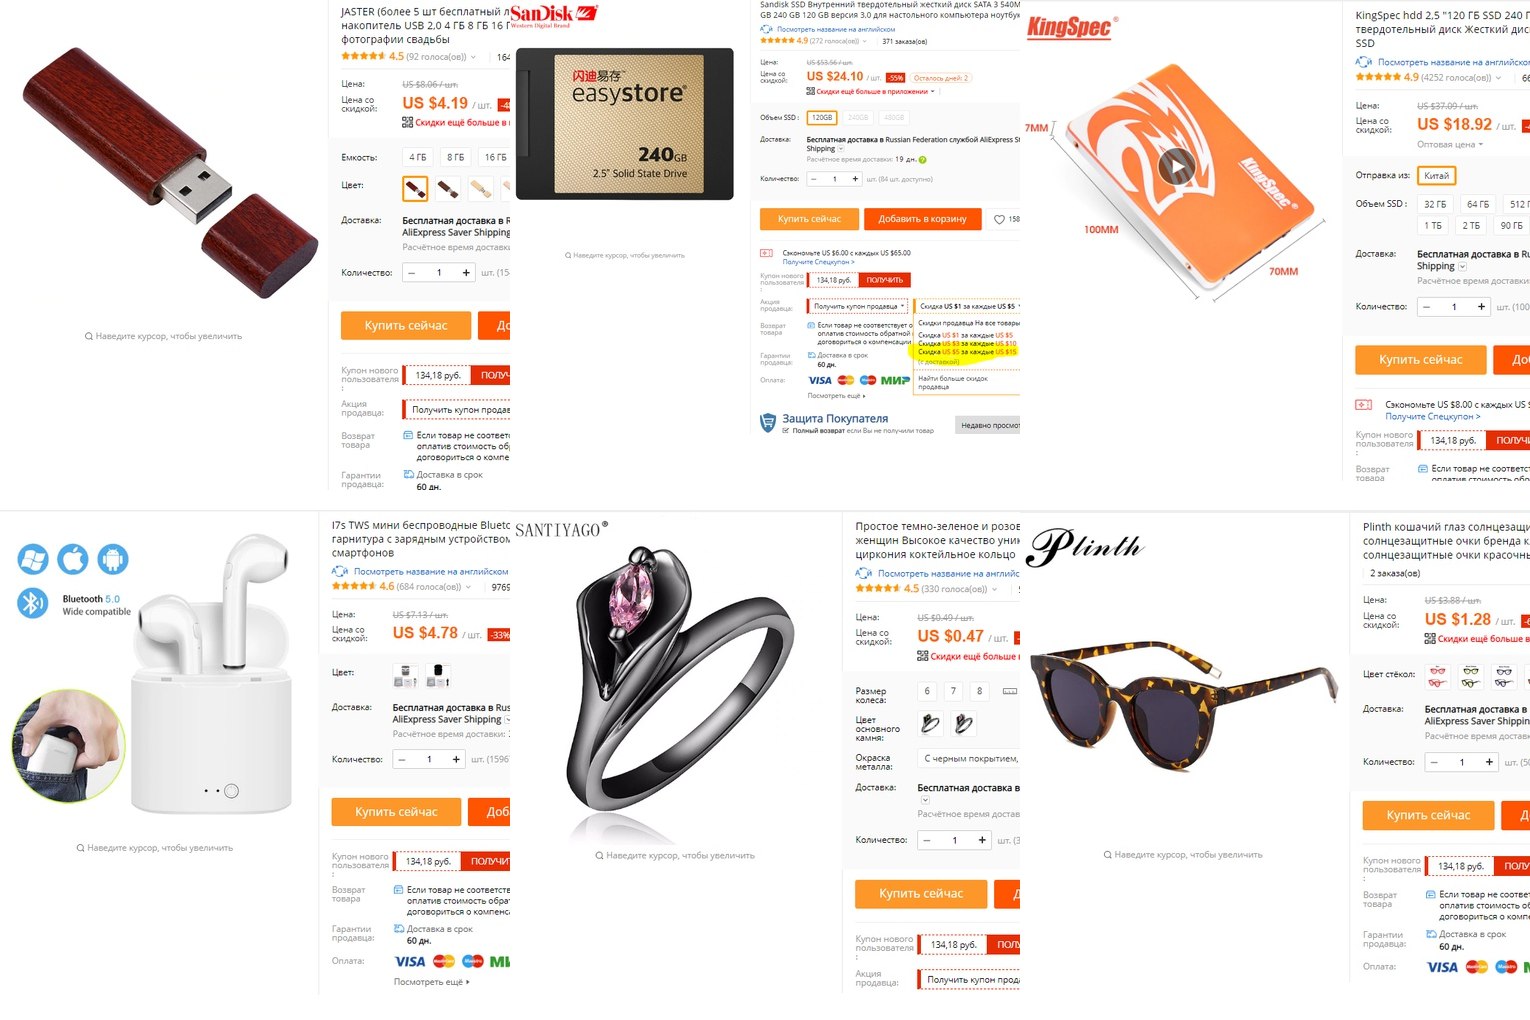Select the 120GB SSD capacity option
The height and width of the screenshot is (1020, 1530).
pos(821,118)
